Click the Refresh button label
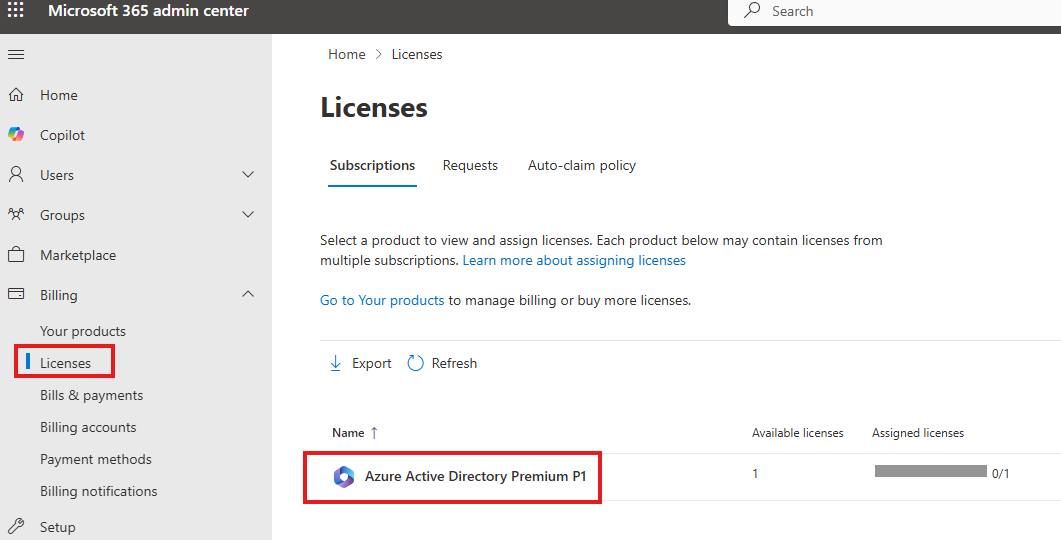Viewport: 1061px width, 540px height. pyautogui.click(x=454, y=363)
